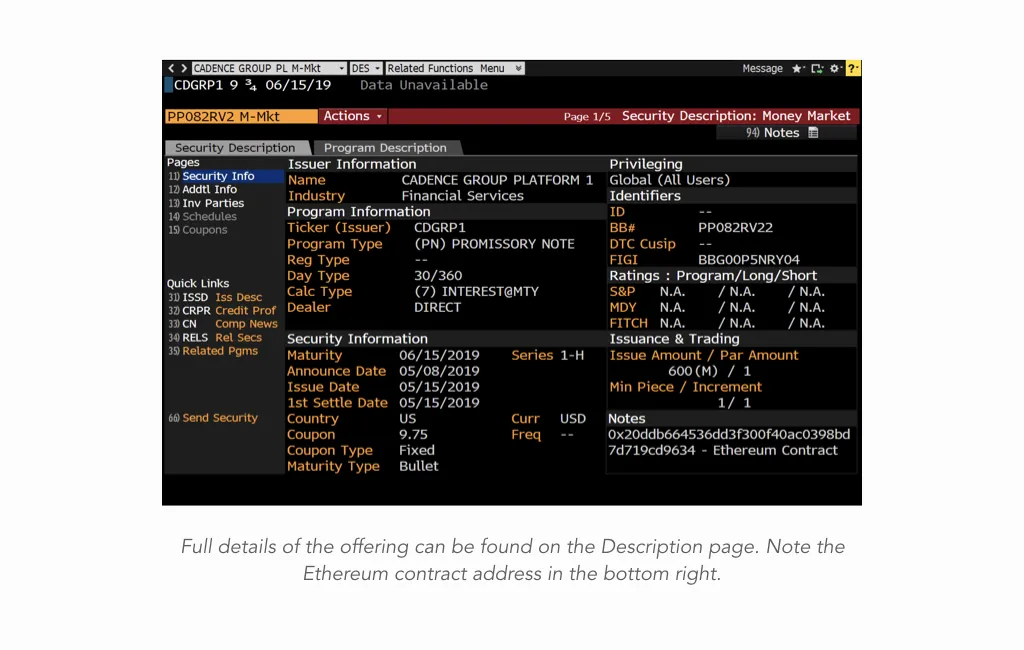Click the Message button
Image resolution: width=1024 pixels, height=650 pixels.
click(762, 68)
